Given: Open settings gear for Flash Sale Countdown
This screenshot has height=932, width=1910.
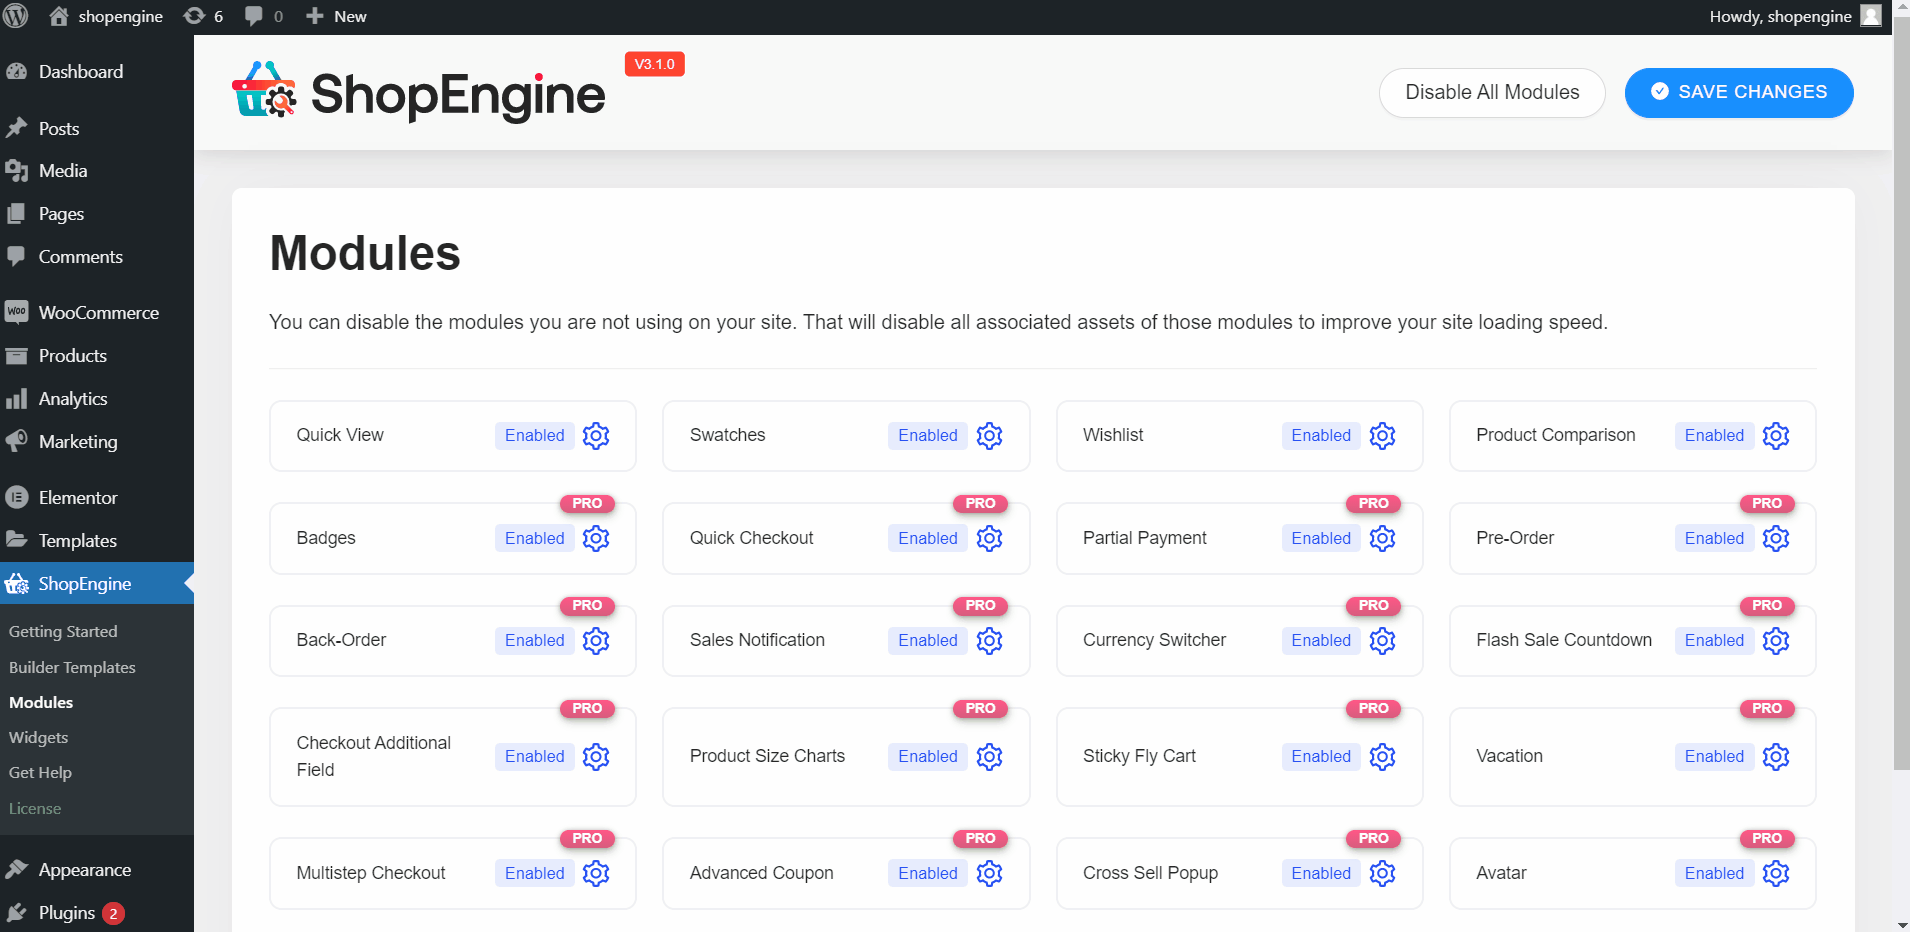Looking at the screenshot, I should (1776, 640).
